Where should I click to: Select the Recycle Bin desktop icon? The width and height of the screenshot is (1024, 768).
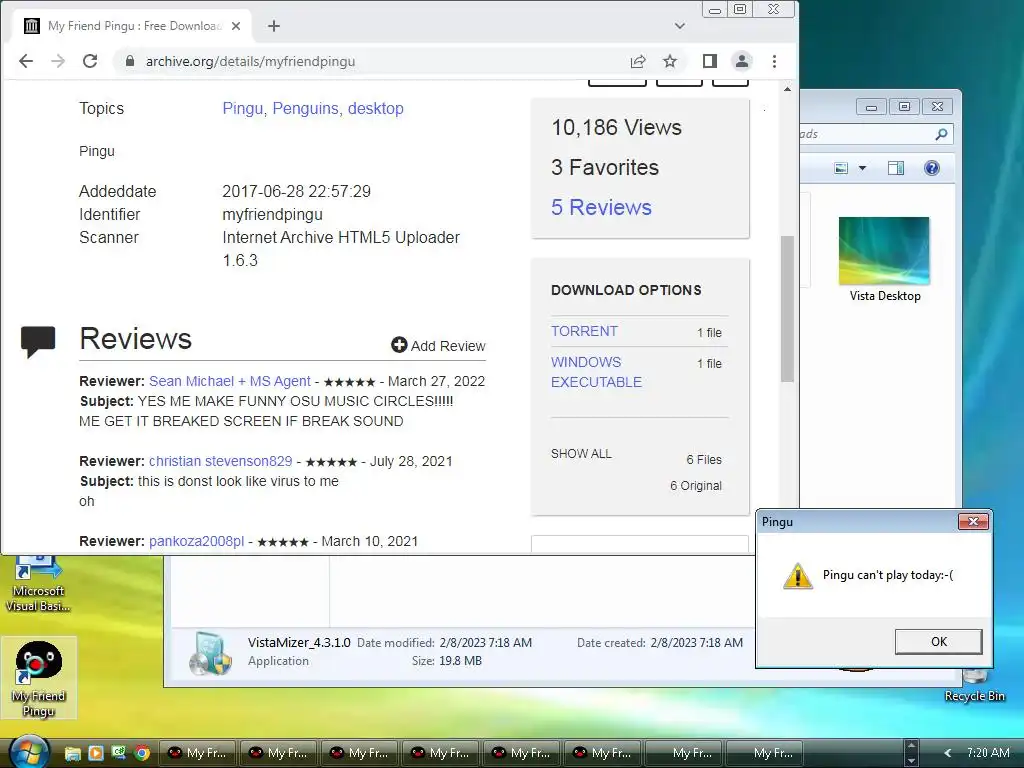[x=974, y=686]
